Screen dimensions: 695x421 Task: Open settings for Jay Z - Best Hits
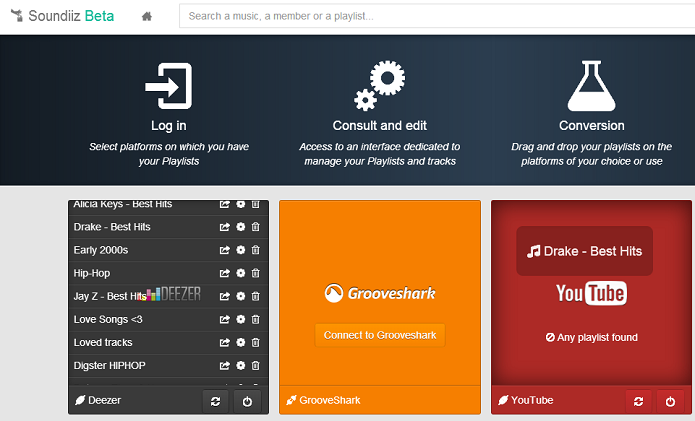pos(241,296)
